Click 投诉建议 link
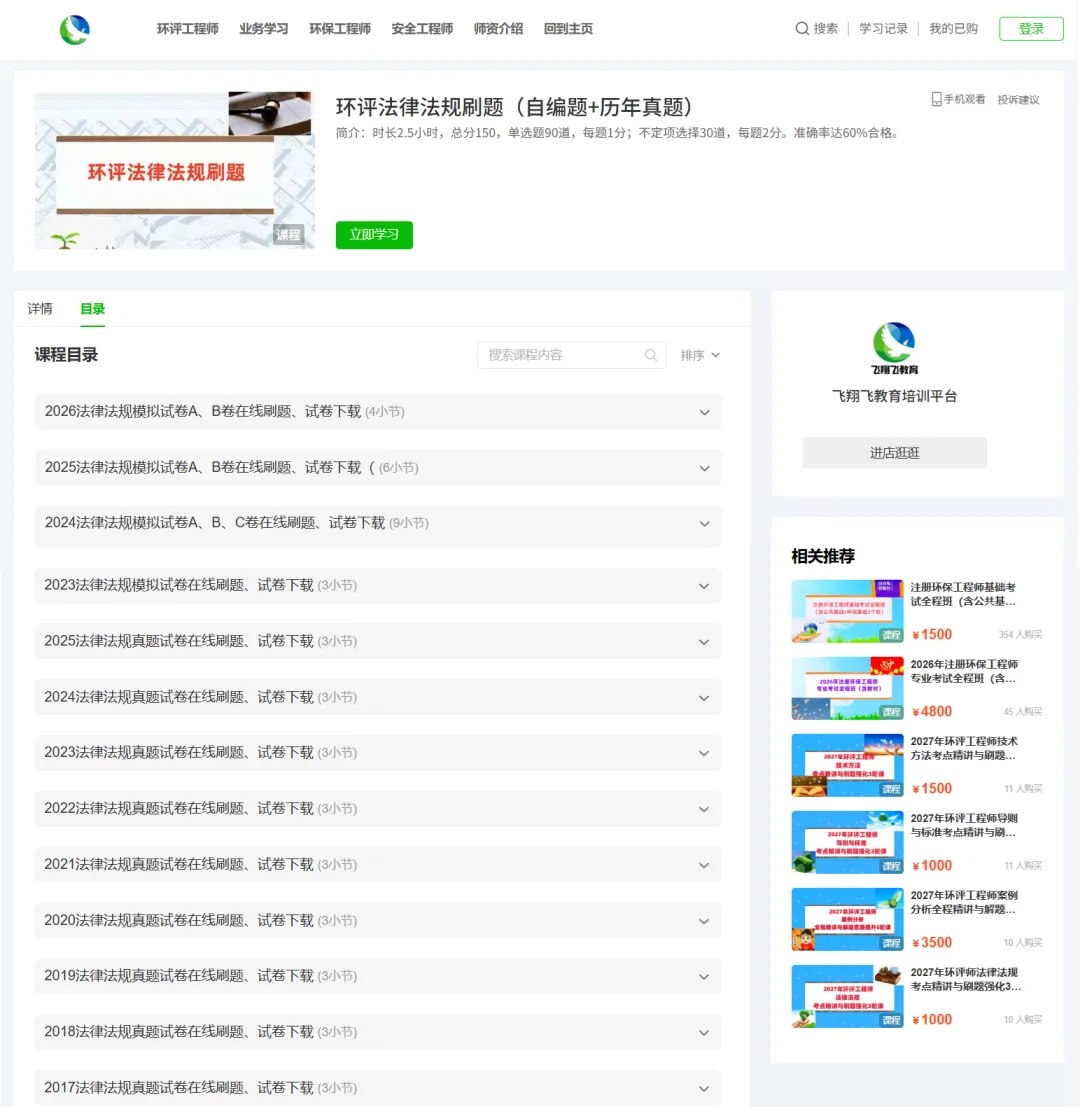 pos(1019,100)
